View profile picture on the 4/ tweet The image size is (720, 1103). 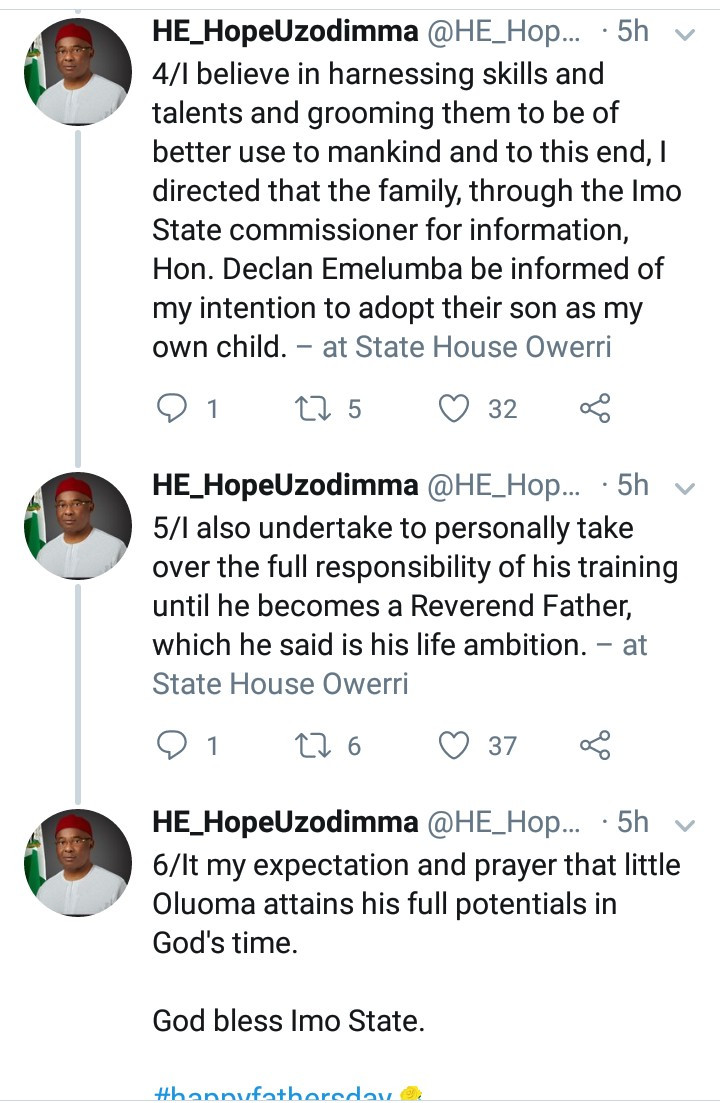pyautogui.click(x=77, y=71)
